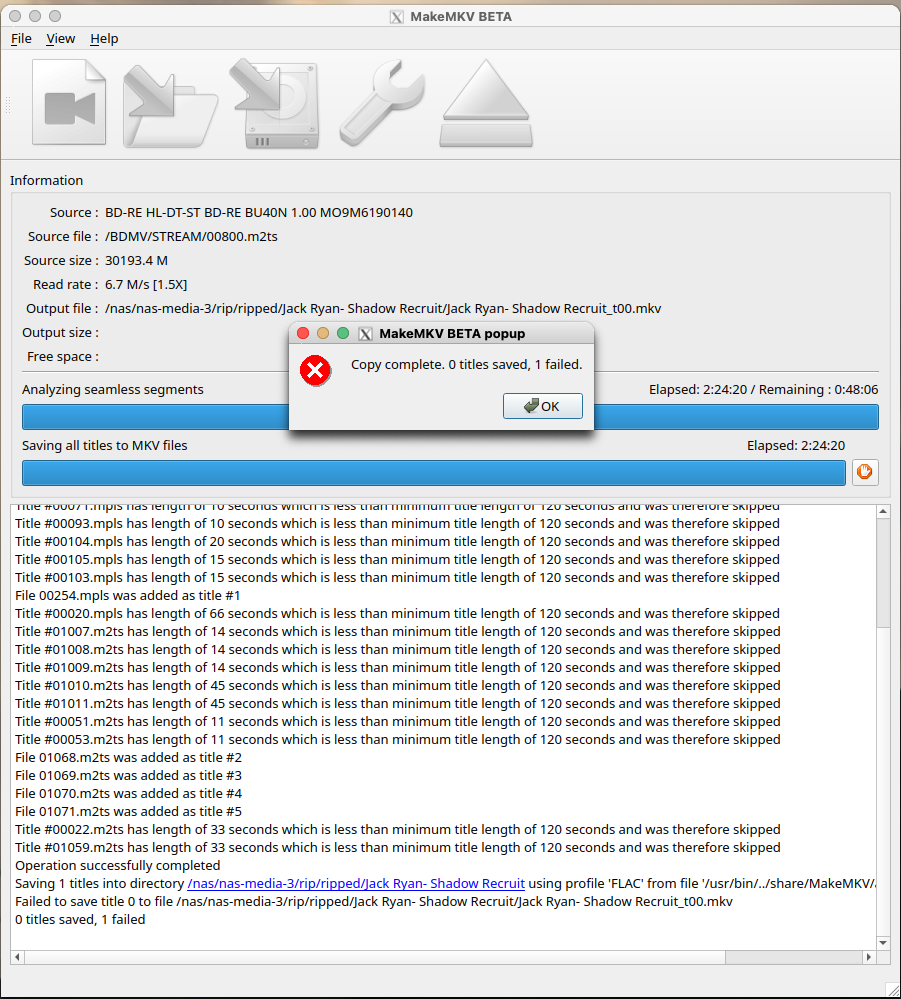This screenshot has width=901, height=999.
Task: Click the Source drive value BD-RE HL-DT-ST
Action: (259, 213)
